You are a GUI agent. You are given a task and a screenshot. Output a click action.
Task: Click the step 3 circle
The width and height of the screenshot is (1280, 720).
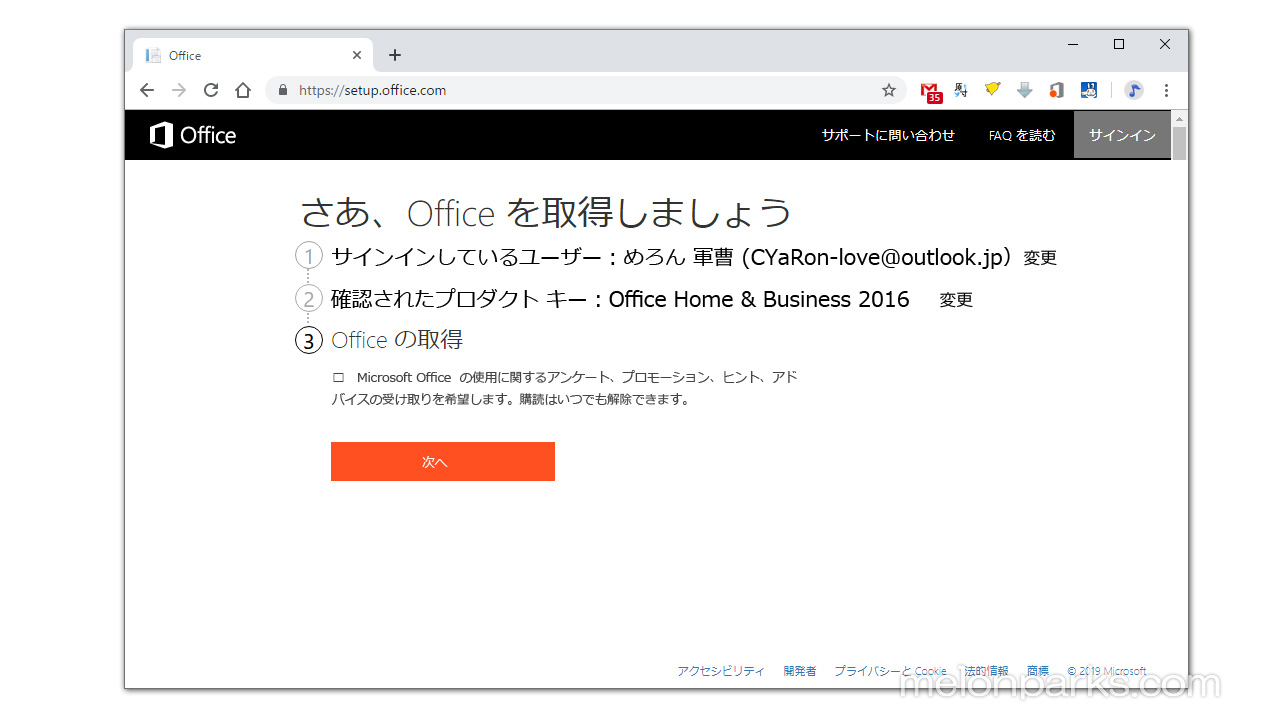click(309, 340)
